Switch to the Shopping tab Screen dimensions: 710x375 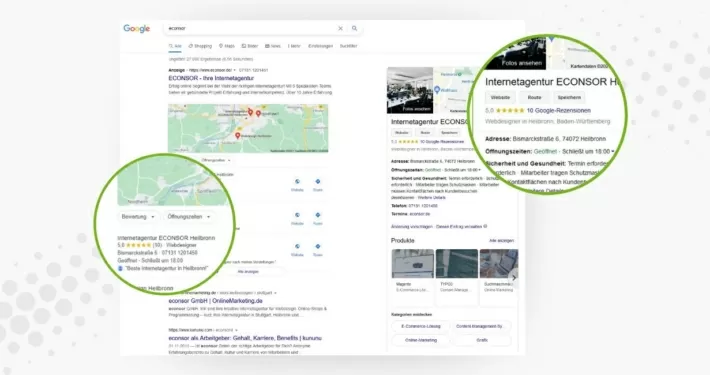pyautogui.click(x=200, y=46)
